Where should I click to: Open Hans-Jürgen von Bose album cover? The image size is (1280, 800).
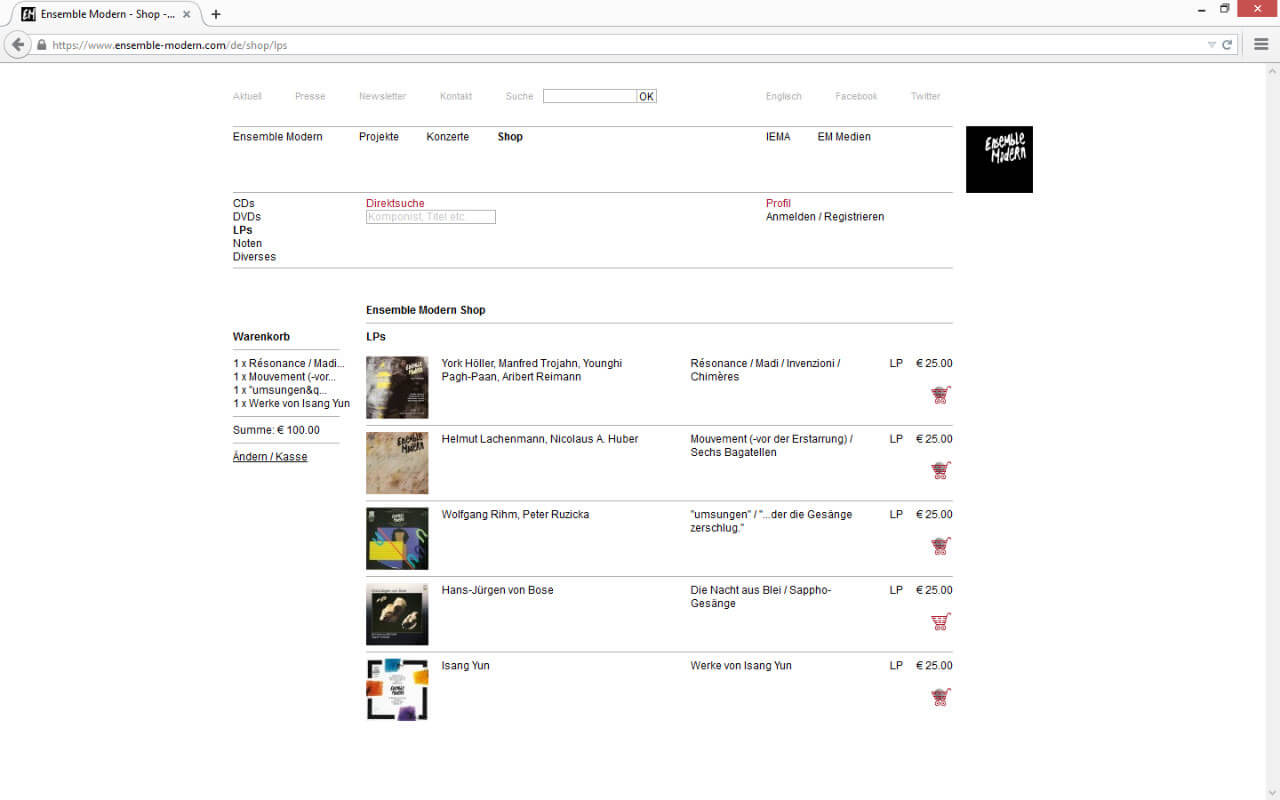(x=397, y=614)
